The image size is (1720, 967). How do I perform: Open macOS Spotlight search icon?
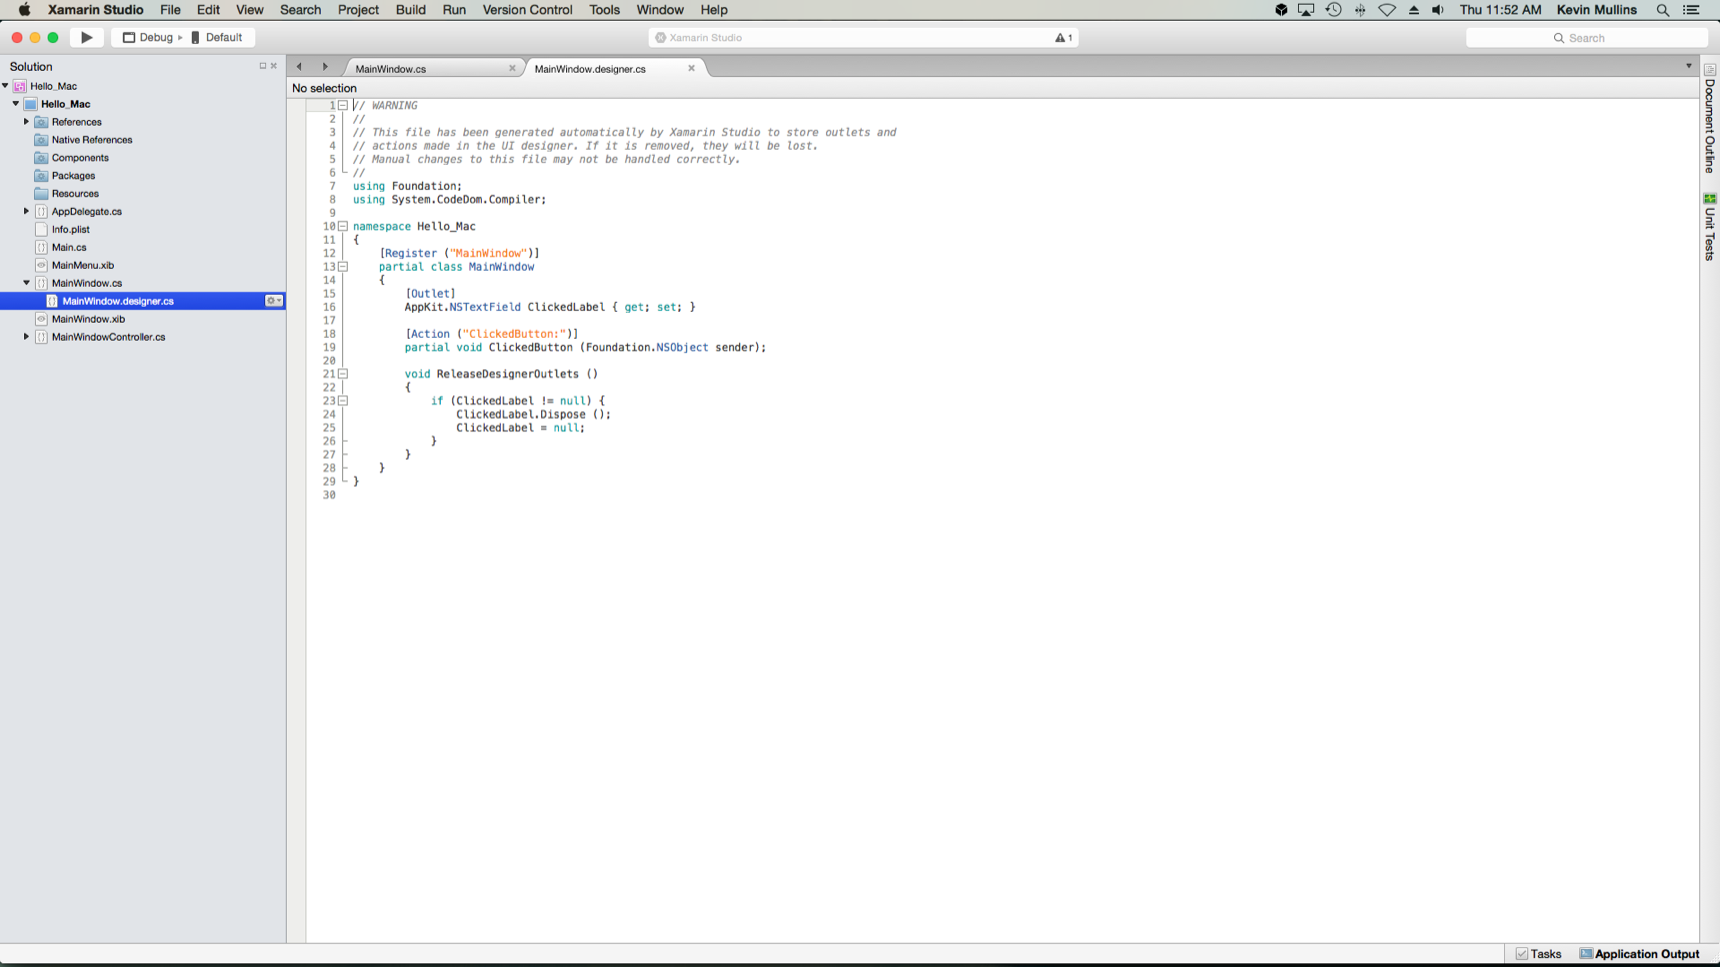click(1663, 10)
